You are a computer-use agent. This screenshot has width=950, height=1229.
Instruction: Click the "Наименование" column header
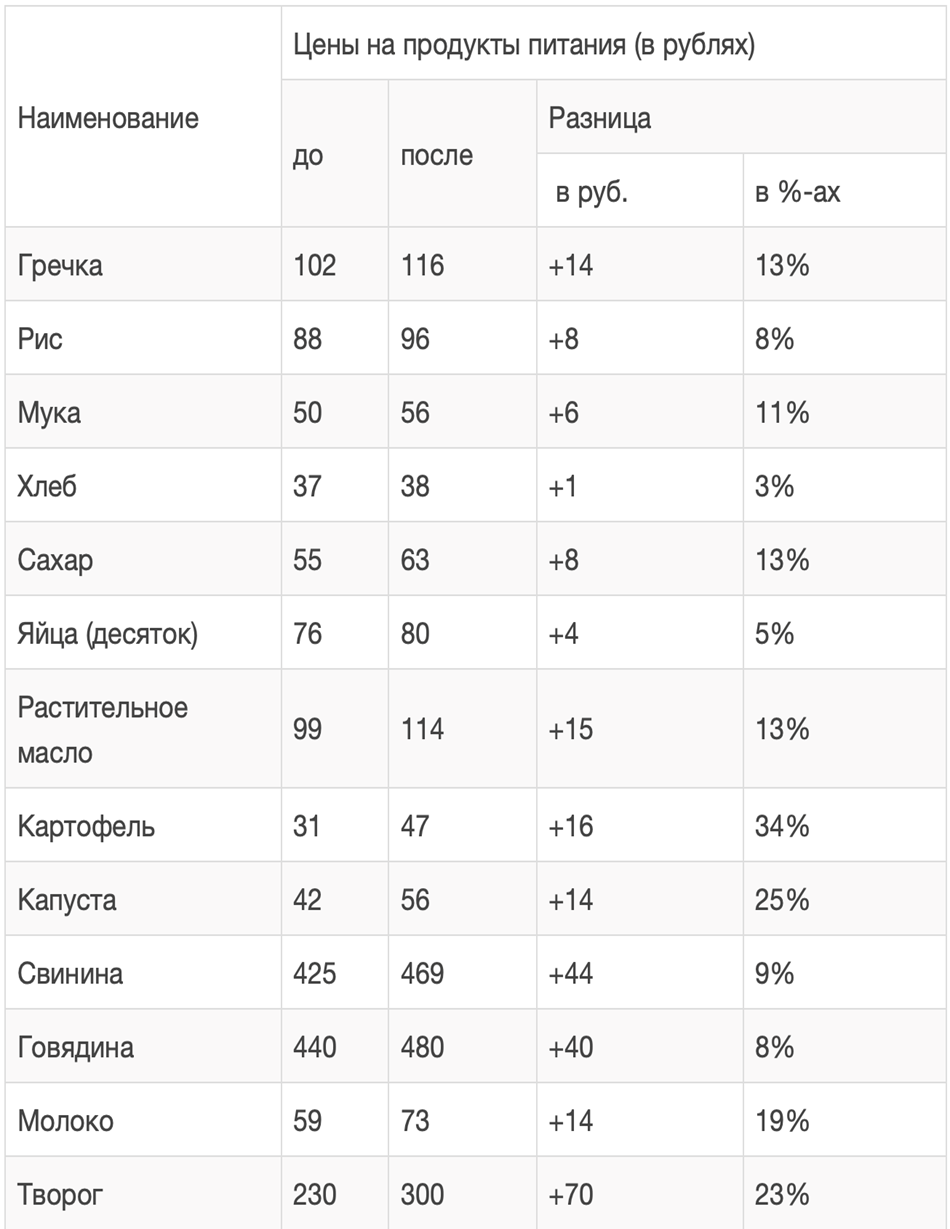click(x=108, y=118)
